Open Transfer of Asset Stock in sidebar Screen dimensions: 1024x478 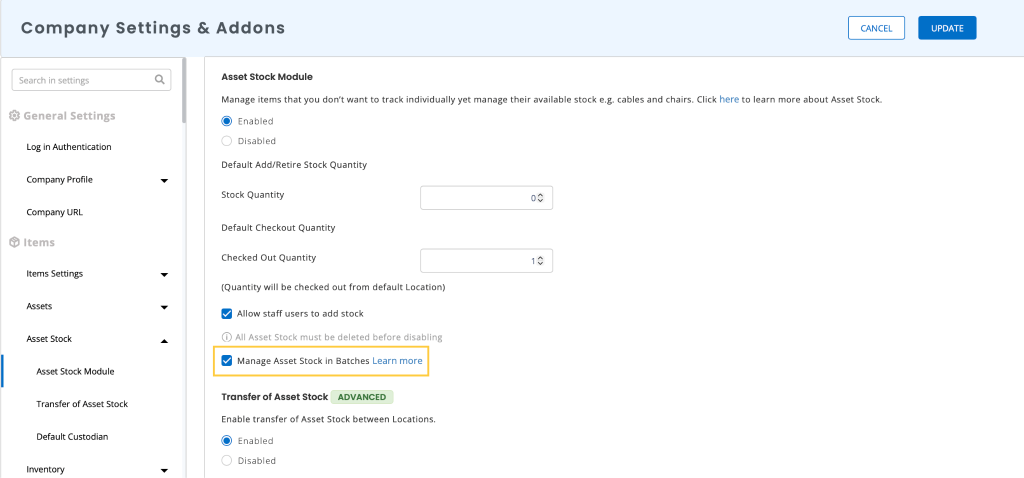coord(82,404)
